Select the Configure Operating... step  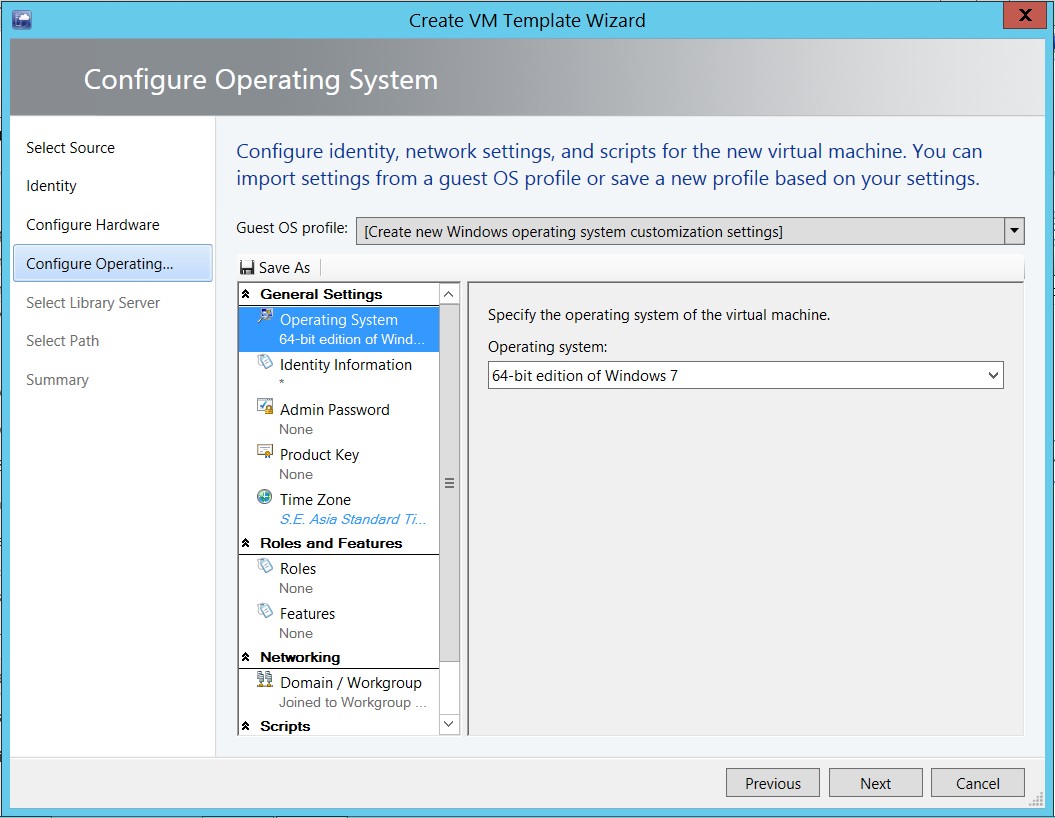click(x=112, y=263)
